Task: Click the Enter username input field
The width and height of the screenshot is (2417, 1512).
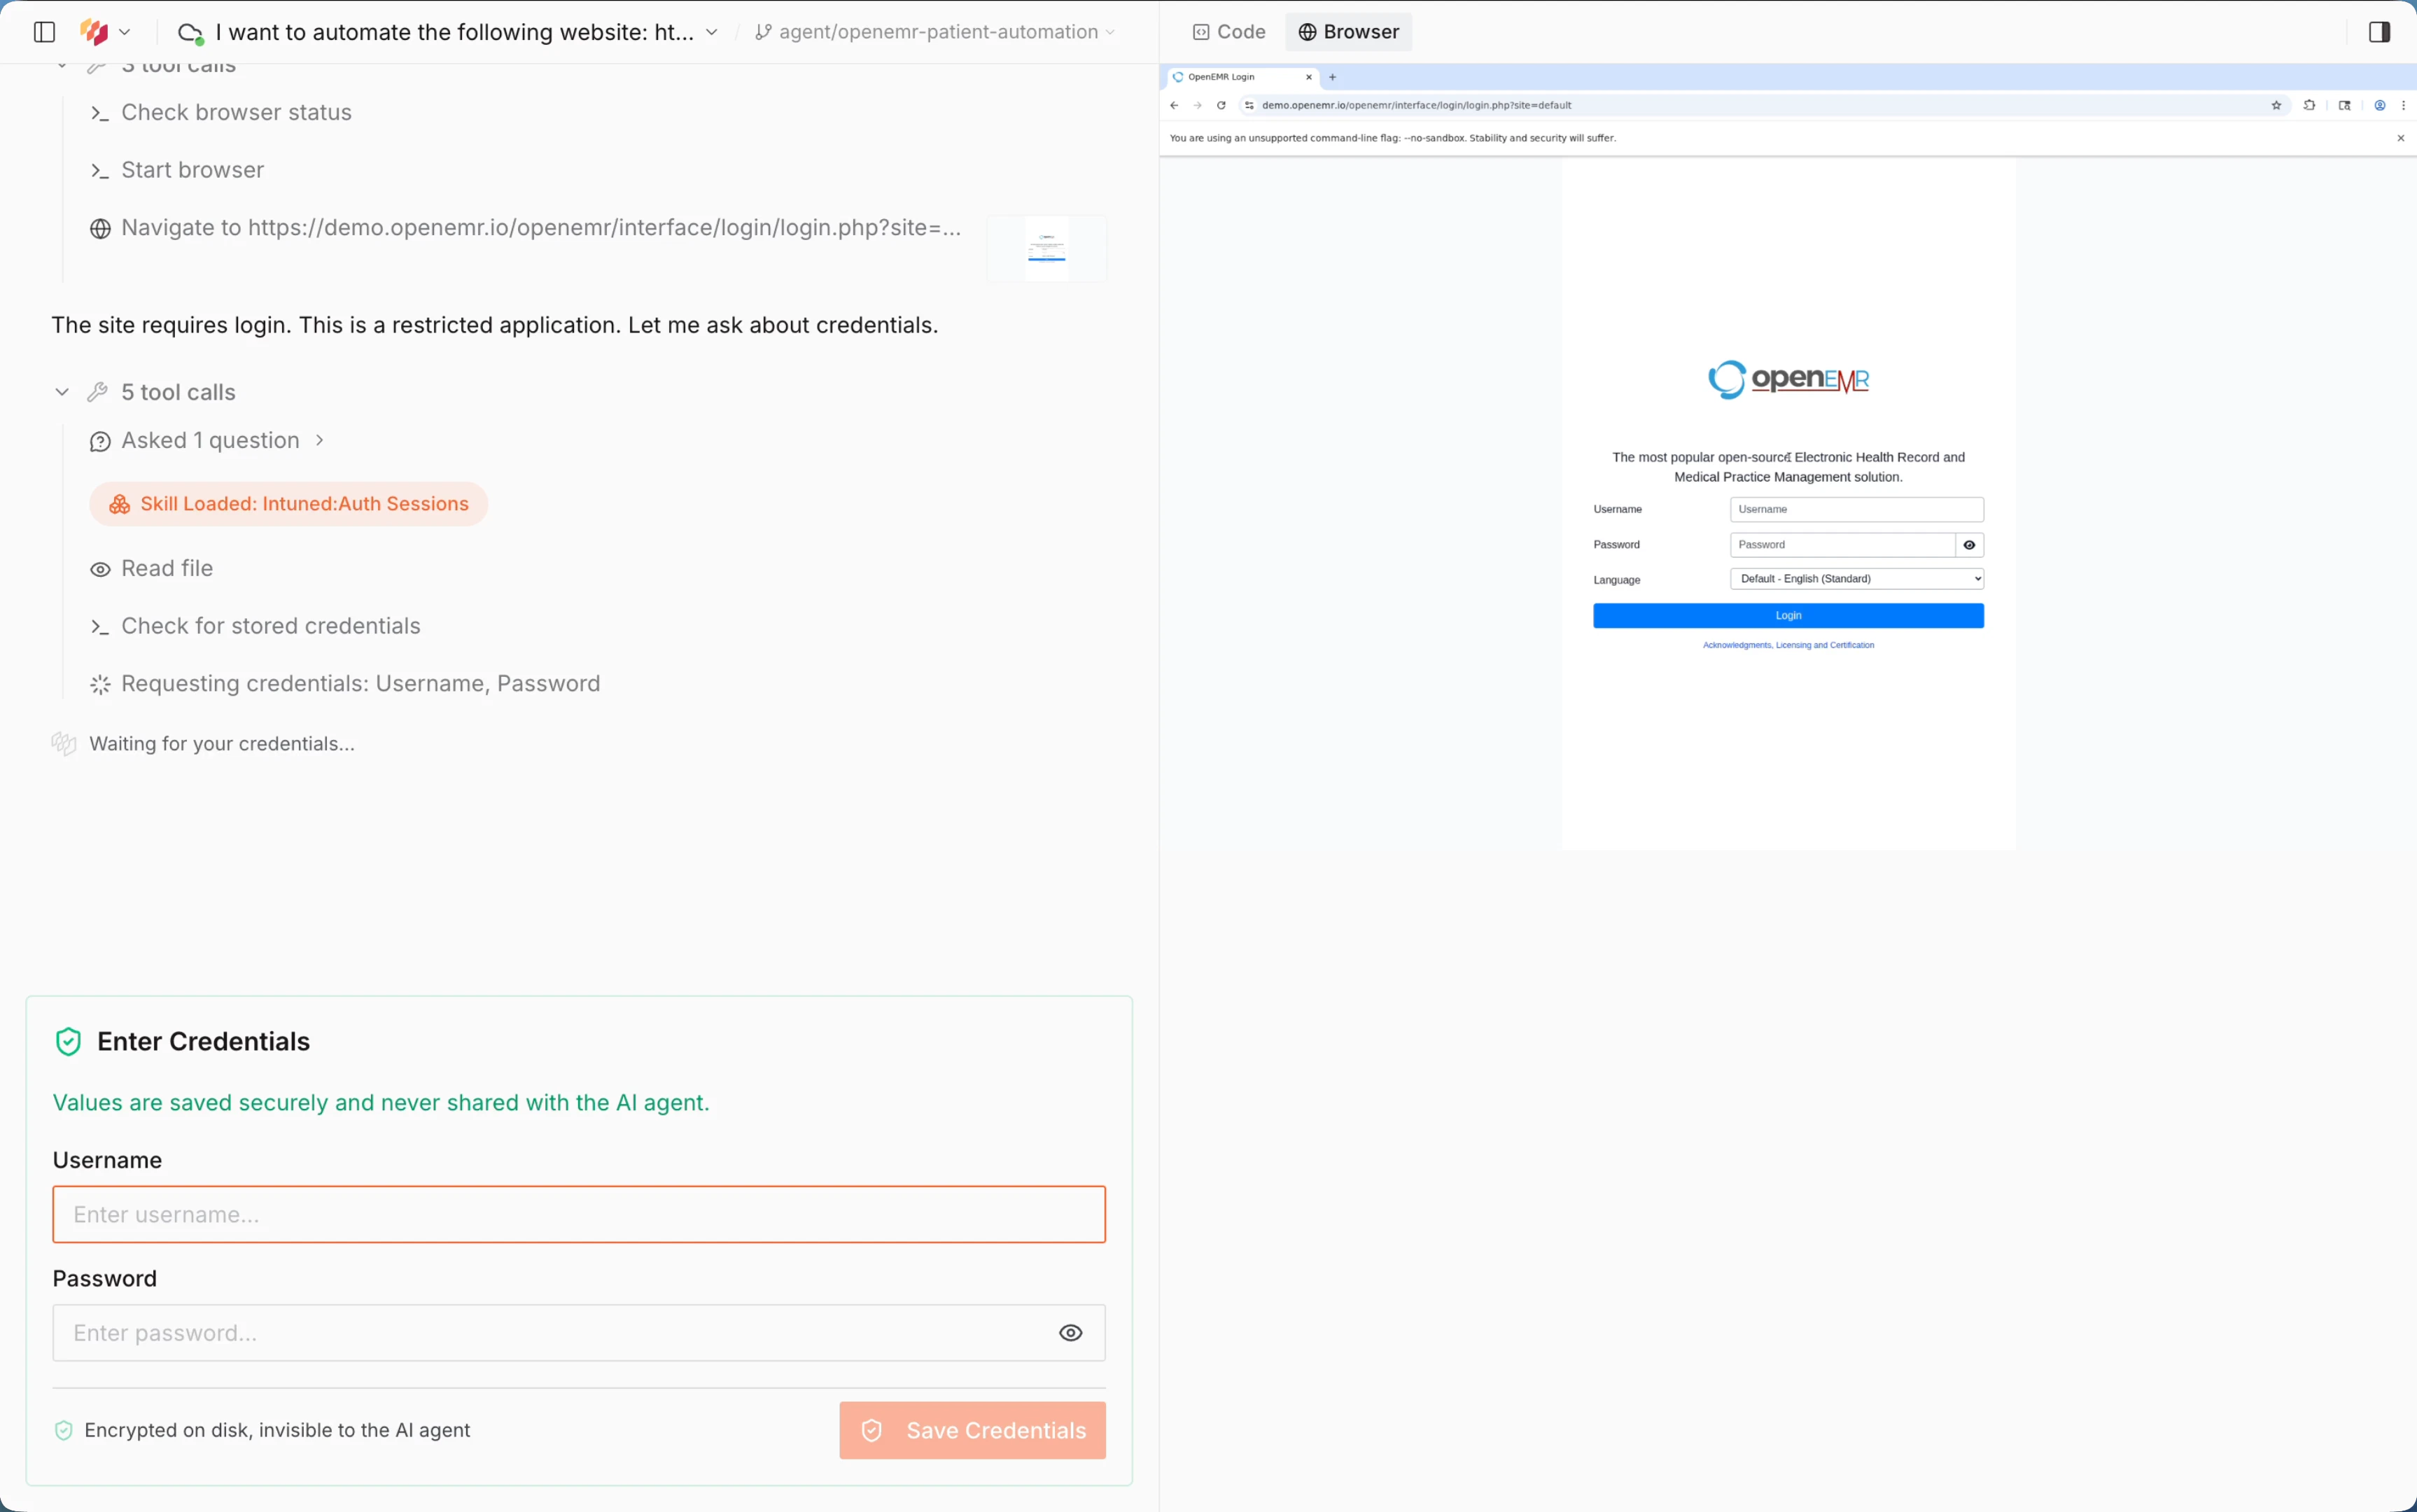Action: [579, 1214]
